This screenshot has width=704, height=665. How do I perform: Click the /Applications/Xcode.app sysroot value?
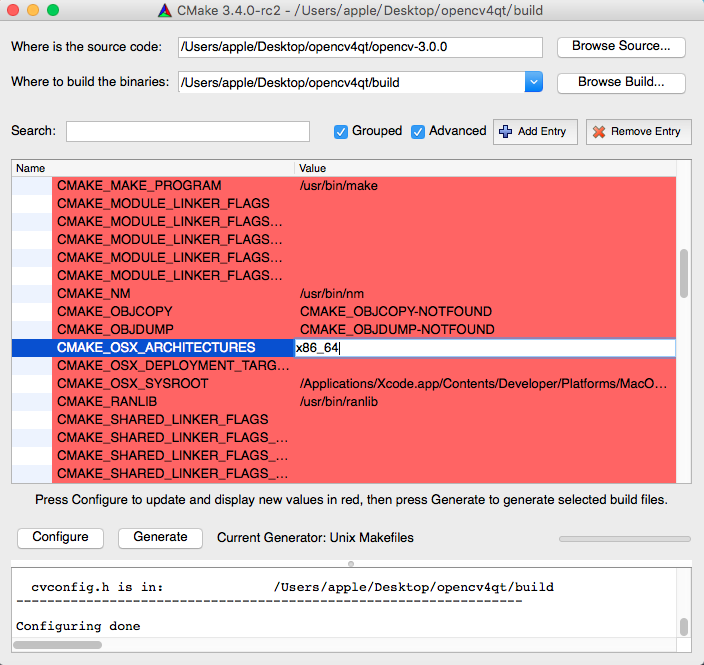[x=484, y=383]
